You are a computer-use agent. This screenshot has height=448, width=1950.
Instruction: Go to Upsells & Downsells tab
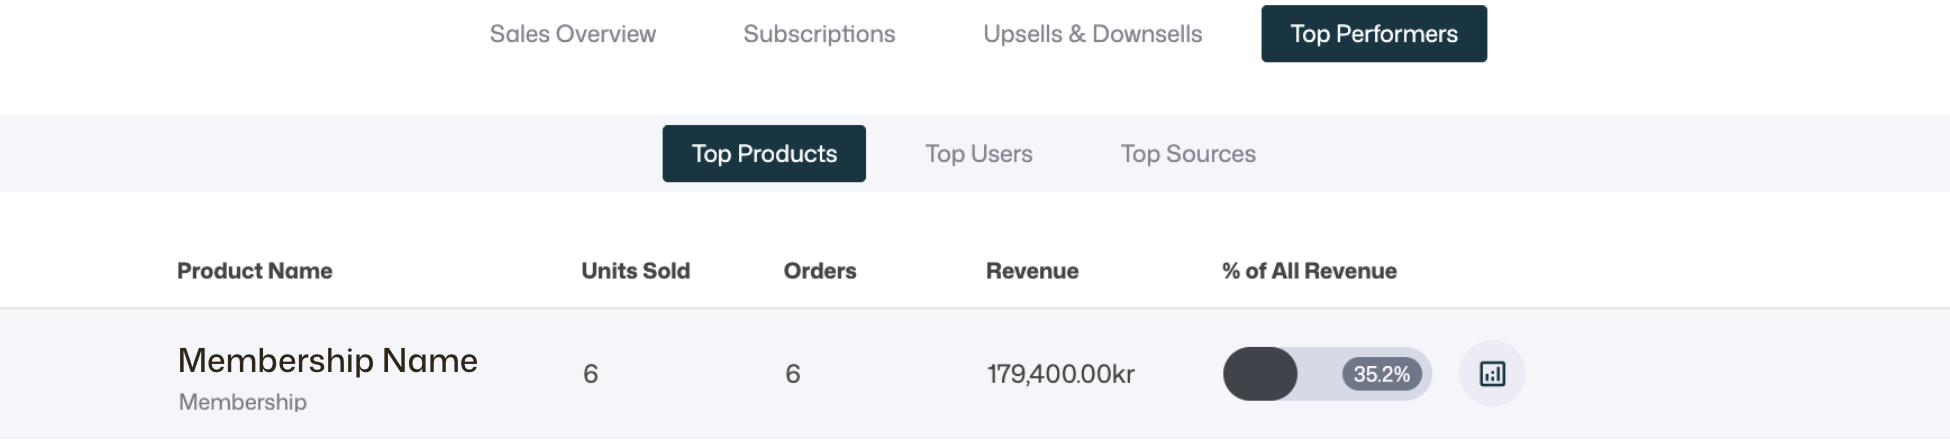(1092, 34)
